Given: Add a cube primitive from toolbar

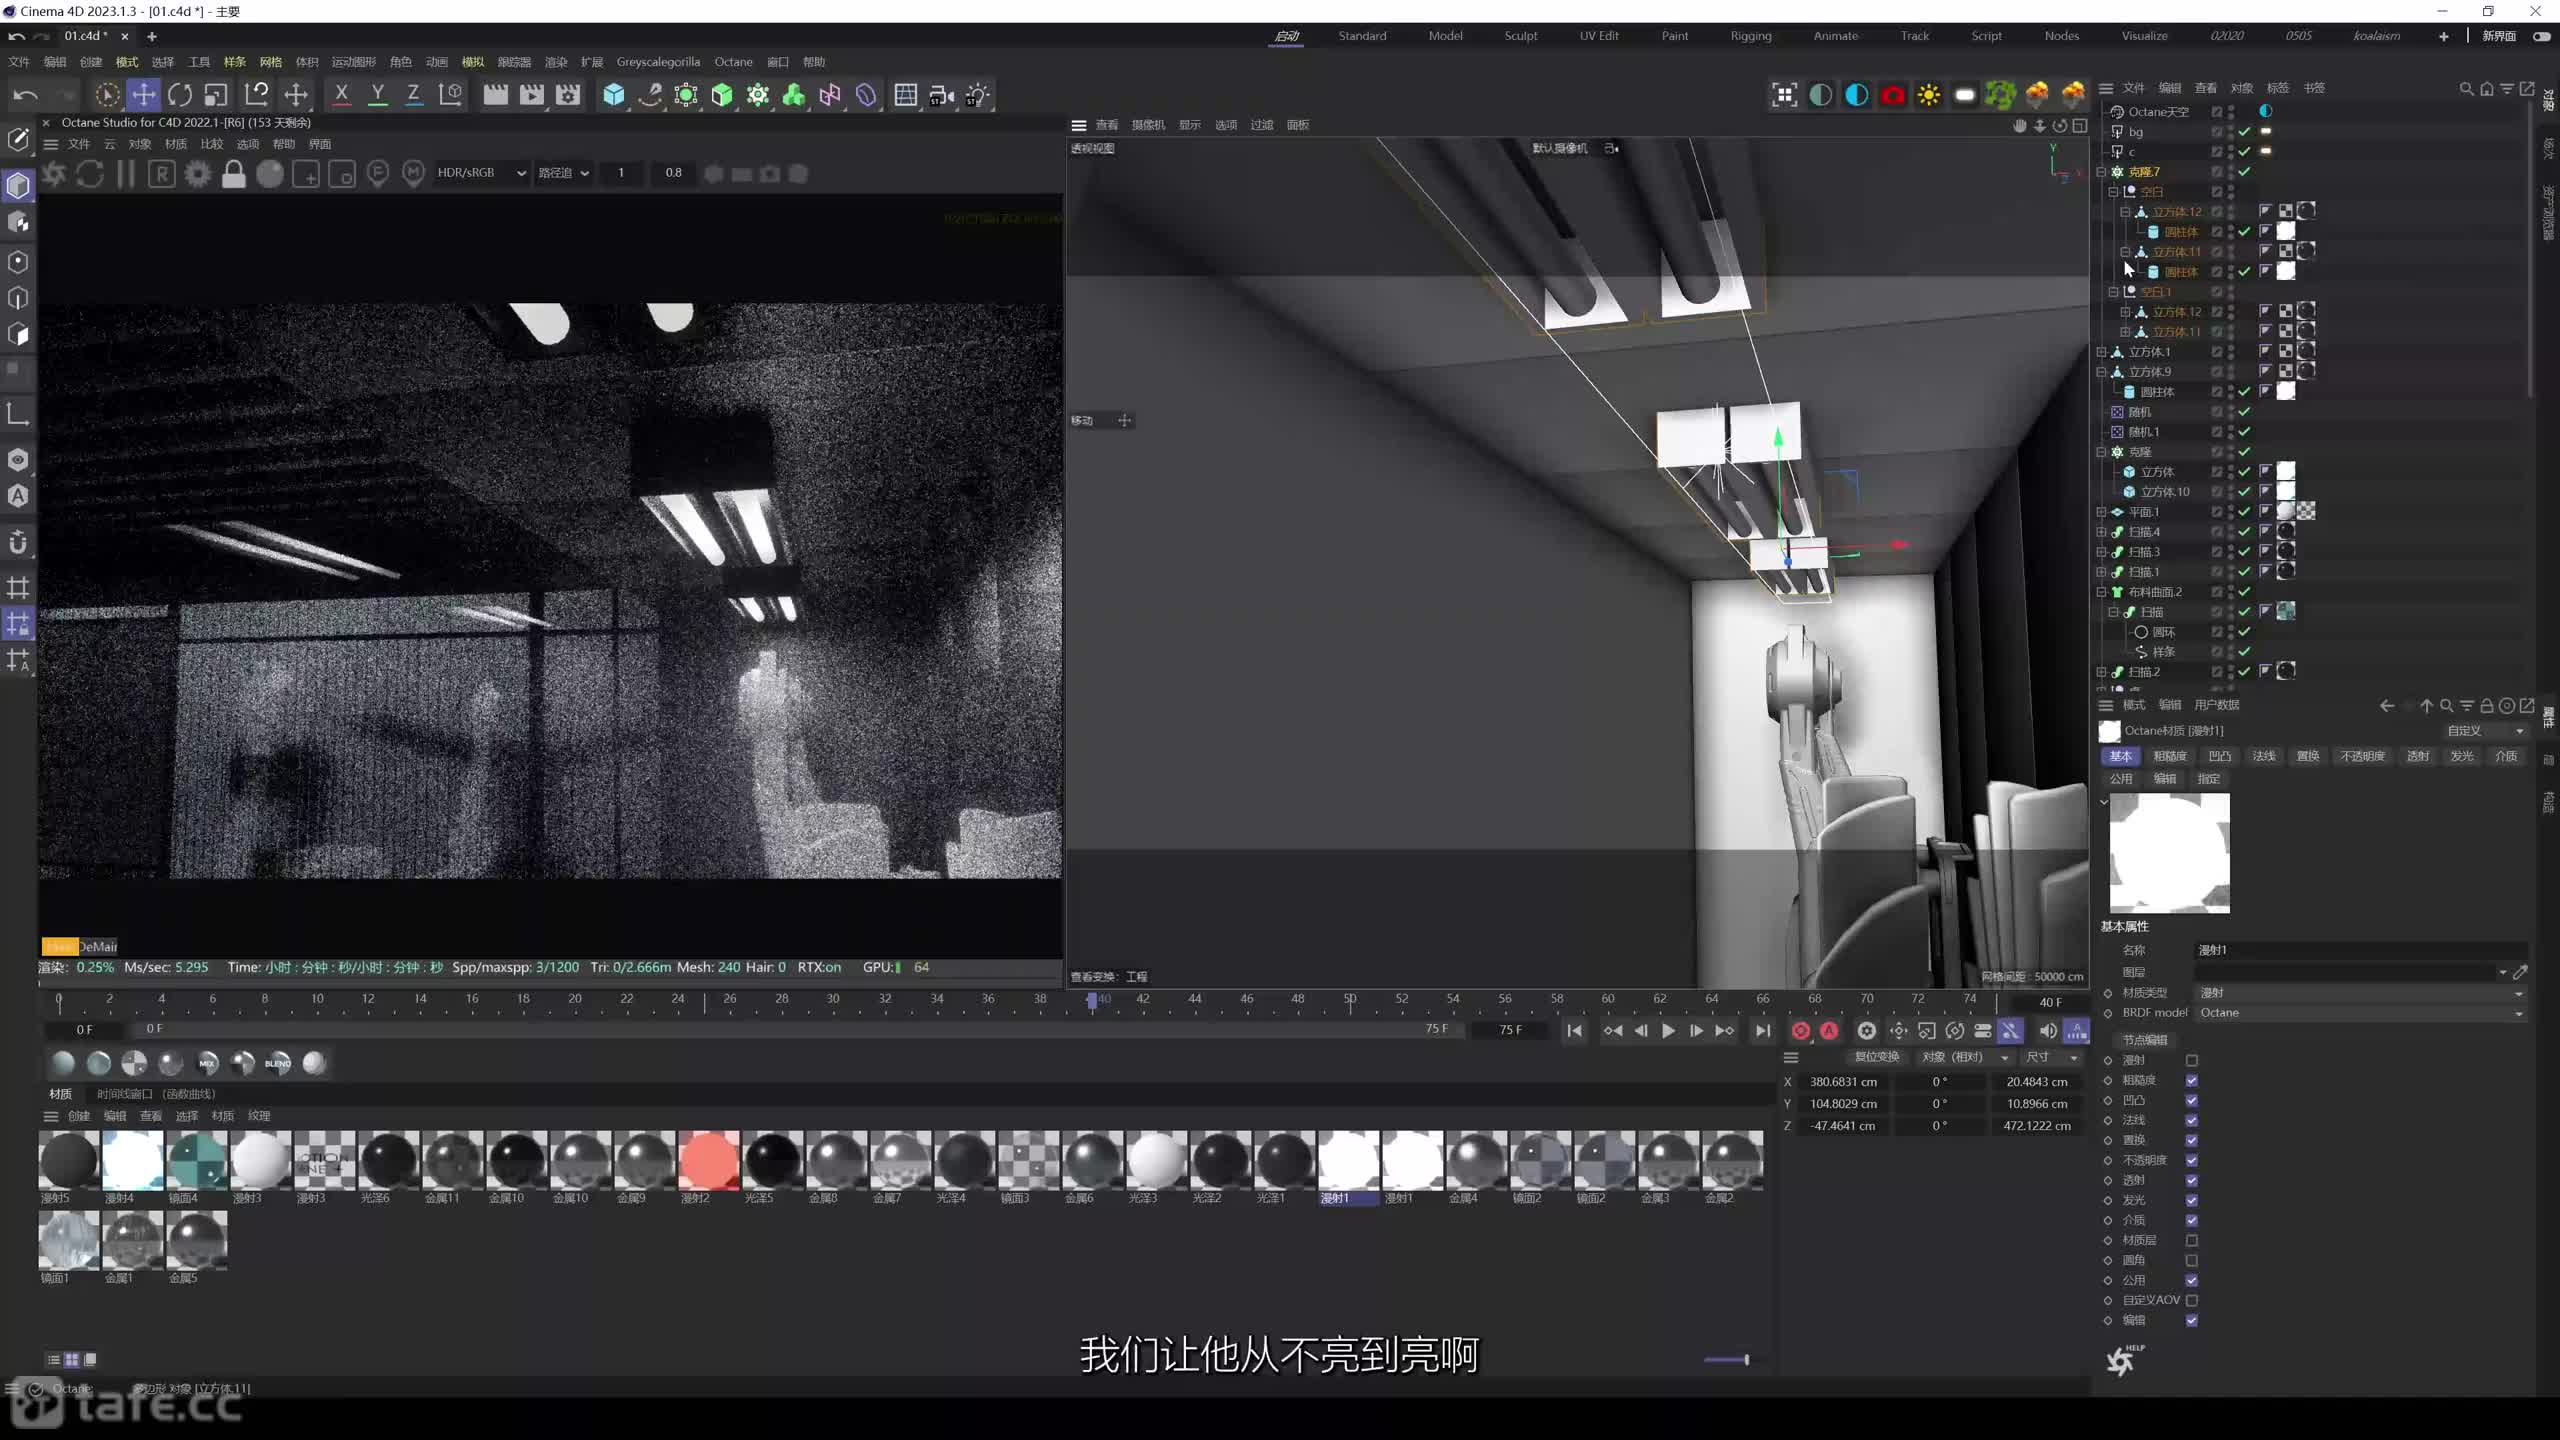Looking at the screenshot, I should pos(614,95).
